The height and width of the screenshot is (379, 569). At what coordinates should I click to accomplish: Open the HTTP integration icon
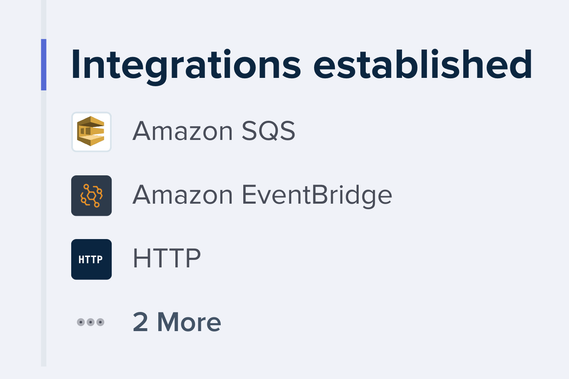pos(91,259)
